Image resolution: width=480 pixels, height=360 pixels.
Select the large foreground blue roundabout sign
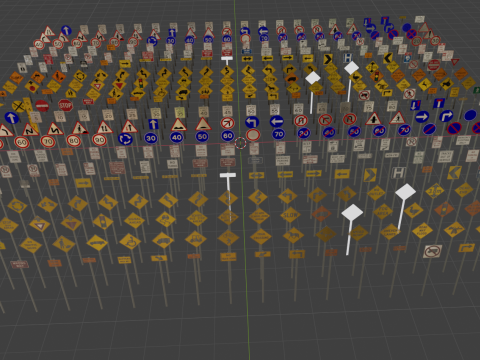coord(125,139)
